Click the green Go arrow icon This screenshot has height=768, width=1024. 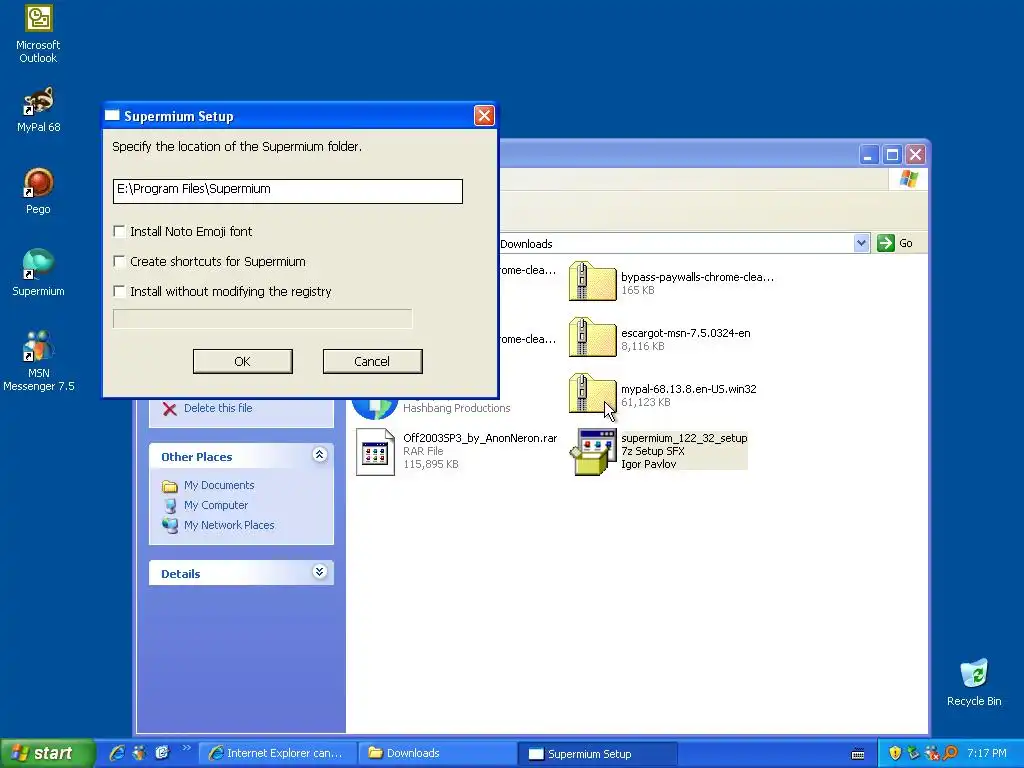(x=886, y=244)
